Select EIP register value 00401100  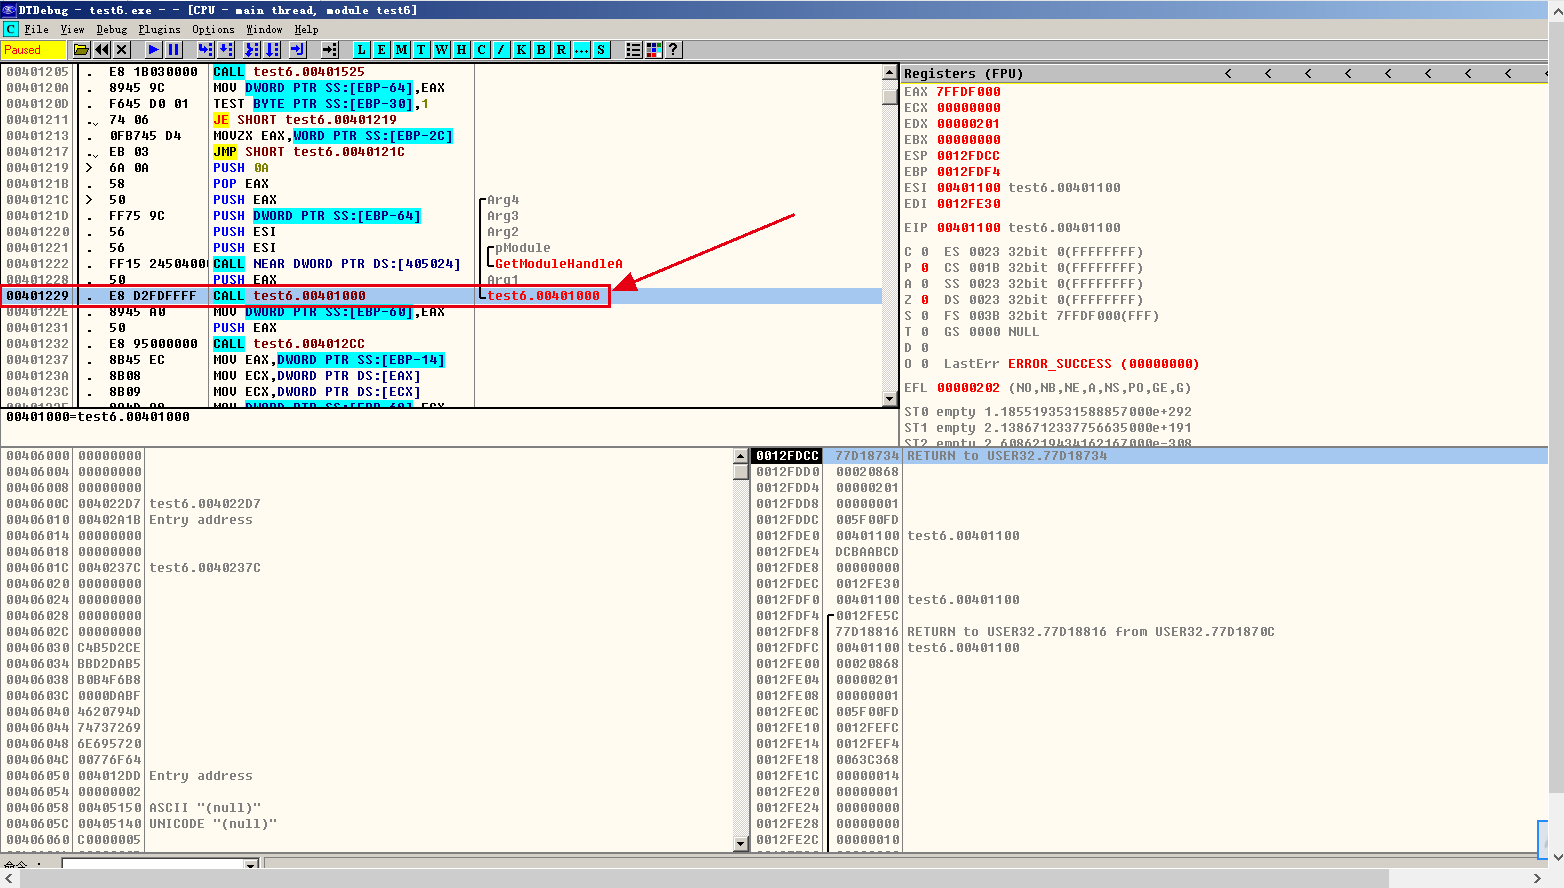click(x=968, y=228)
